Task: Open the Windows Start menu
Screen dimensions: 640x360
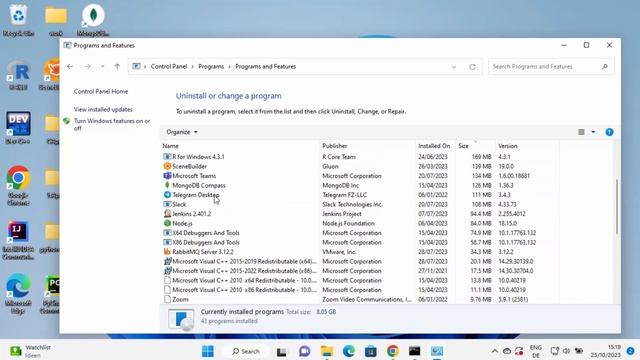Action: coord(207,351)
